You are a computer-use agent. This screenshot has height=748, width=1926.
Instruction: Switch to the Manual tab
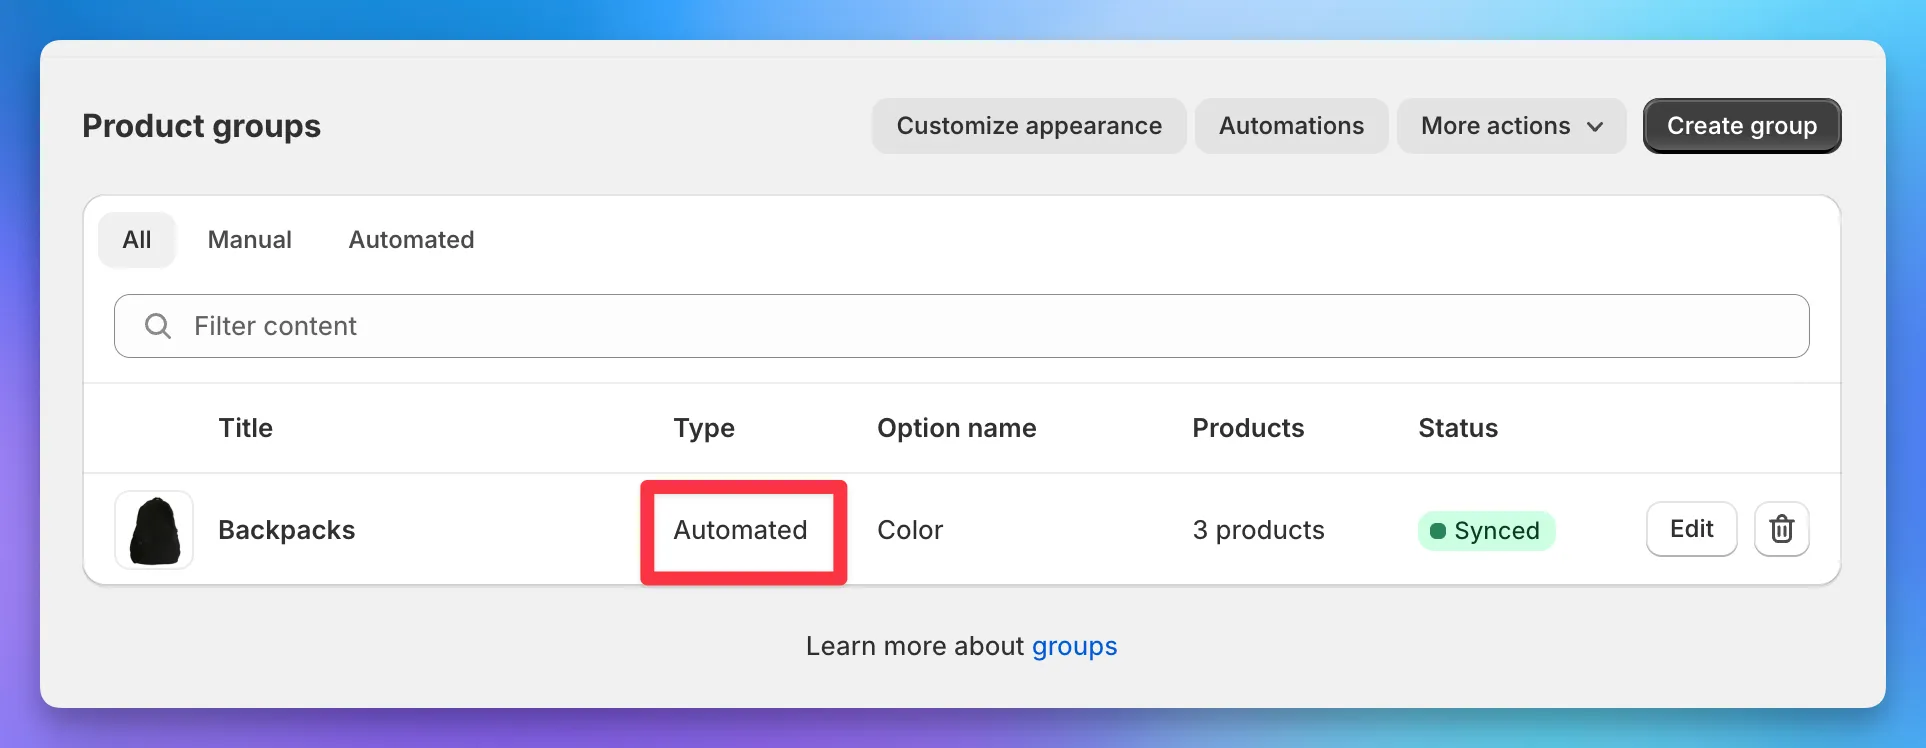[250, 240]
